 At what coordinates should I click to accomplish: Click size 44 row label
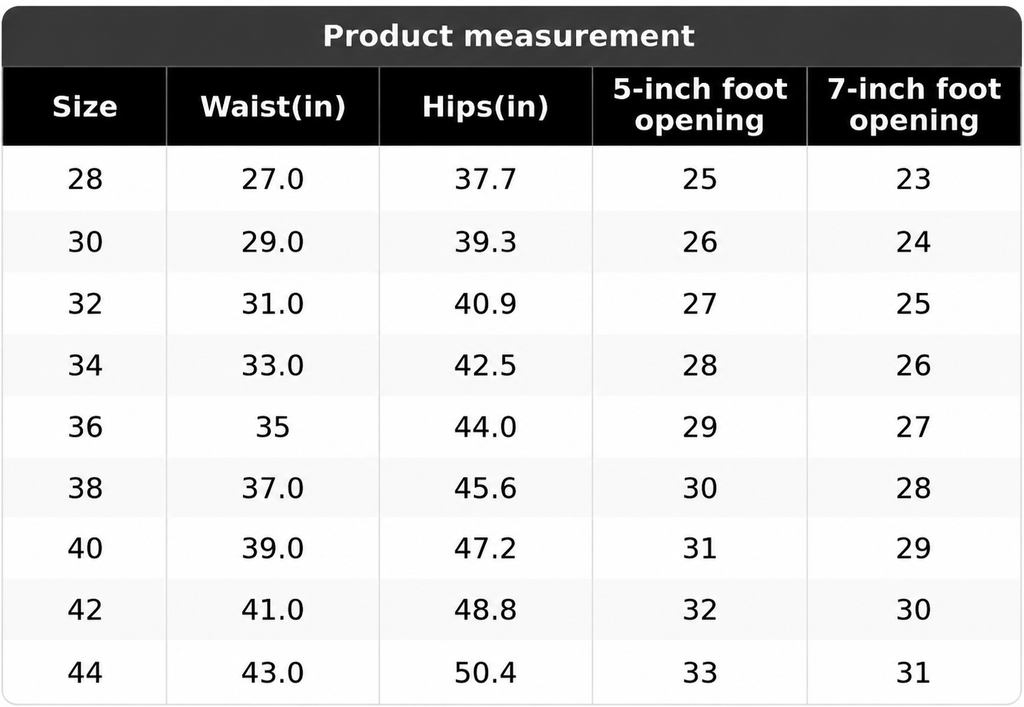[85, 672]
